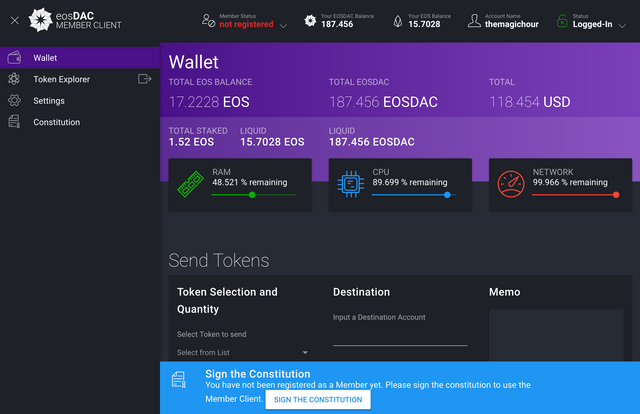This screenshot has width=640, height=414.
Task: Click the eosDAC starburst logo
Action: [x=40, y=20]
